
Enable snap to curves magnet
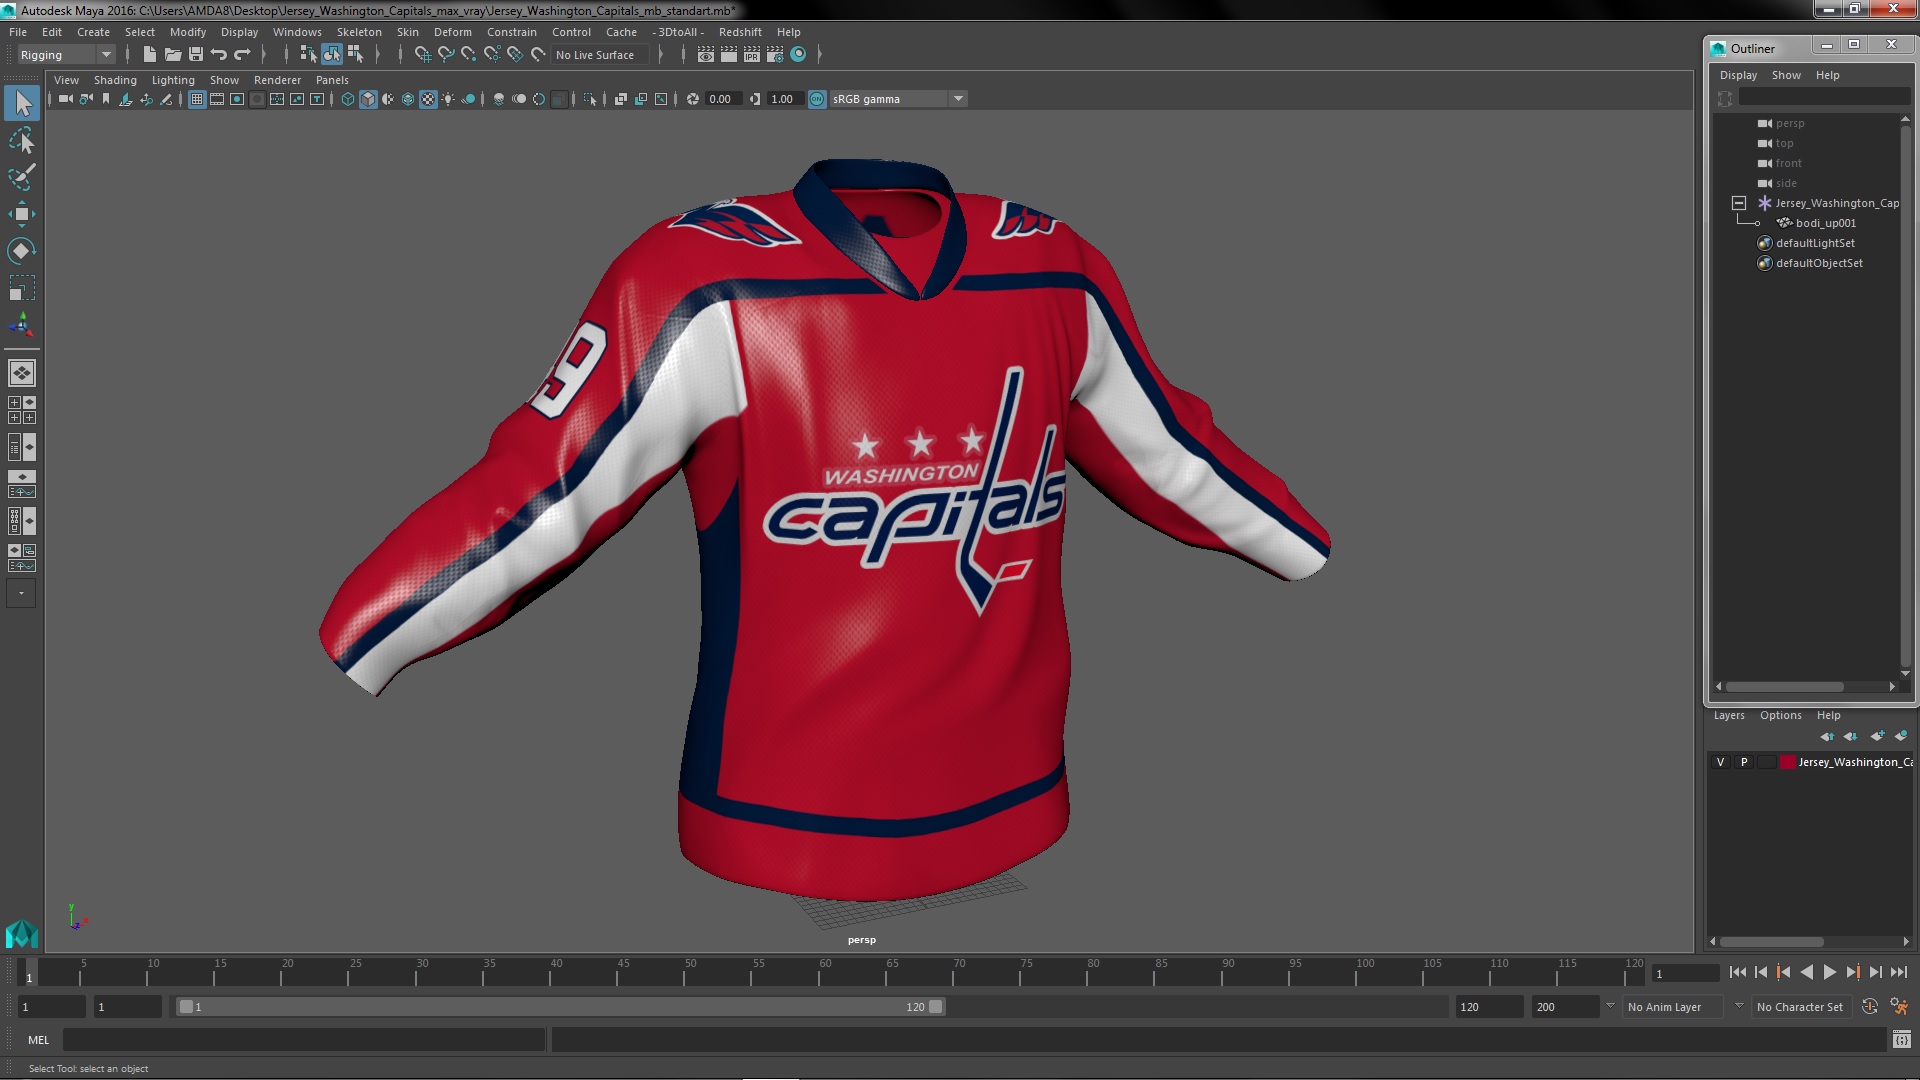(x=446, y=55)
